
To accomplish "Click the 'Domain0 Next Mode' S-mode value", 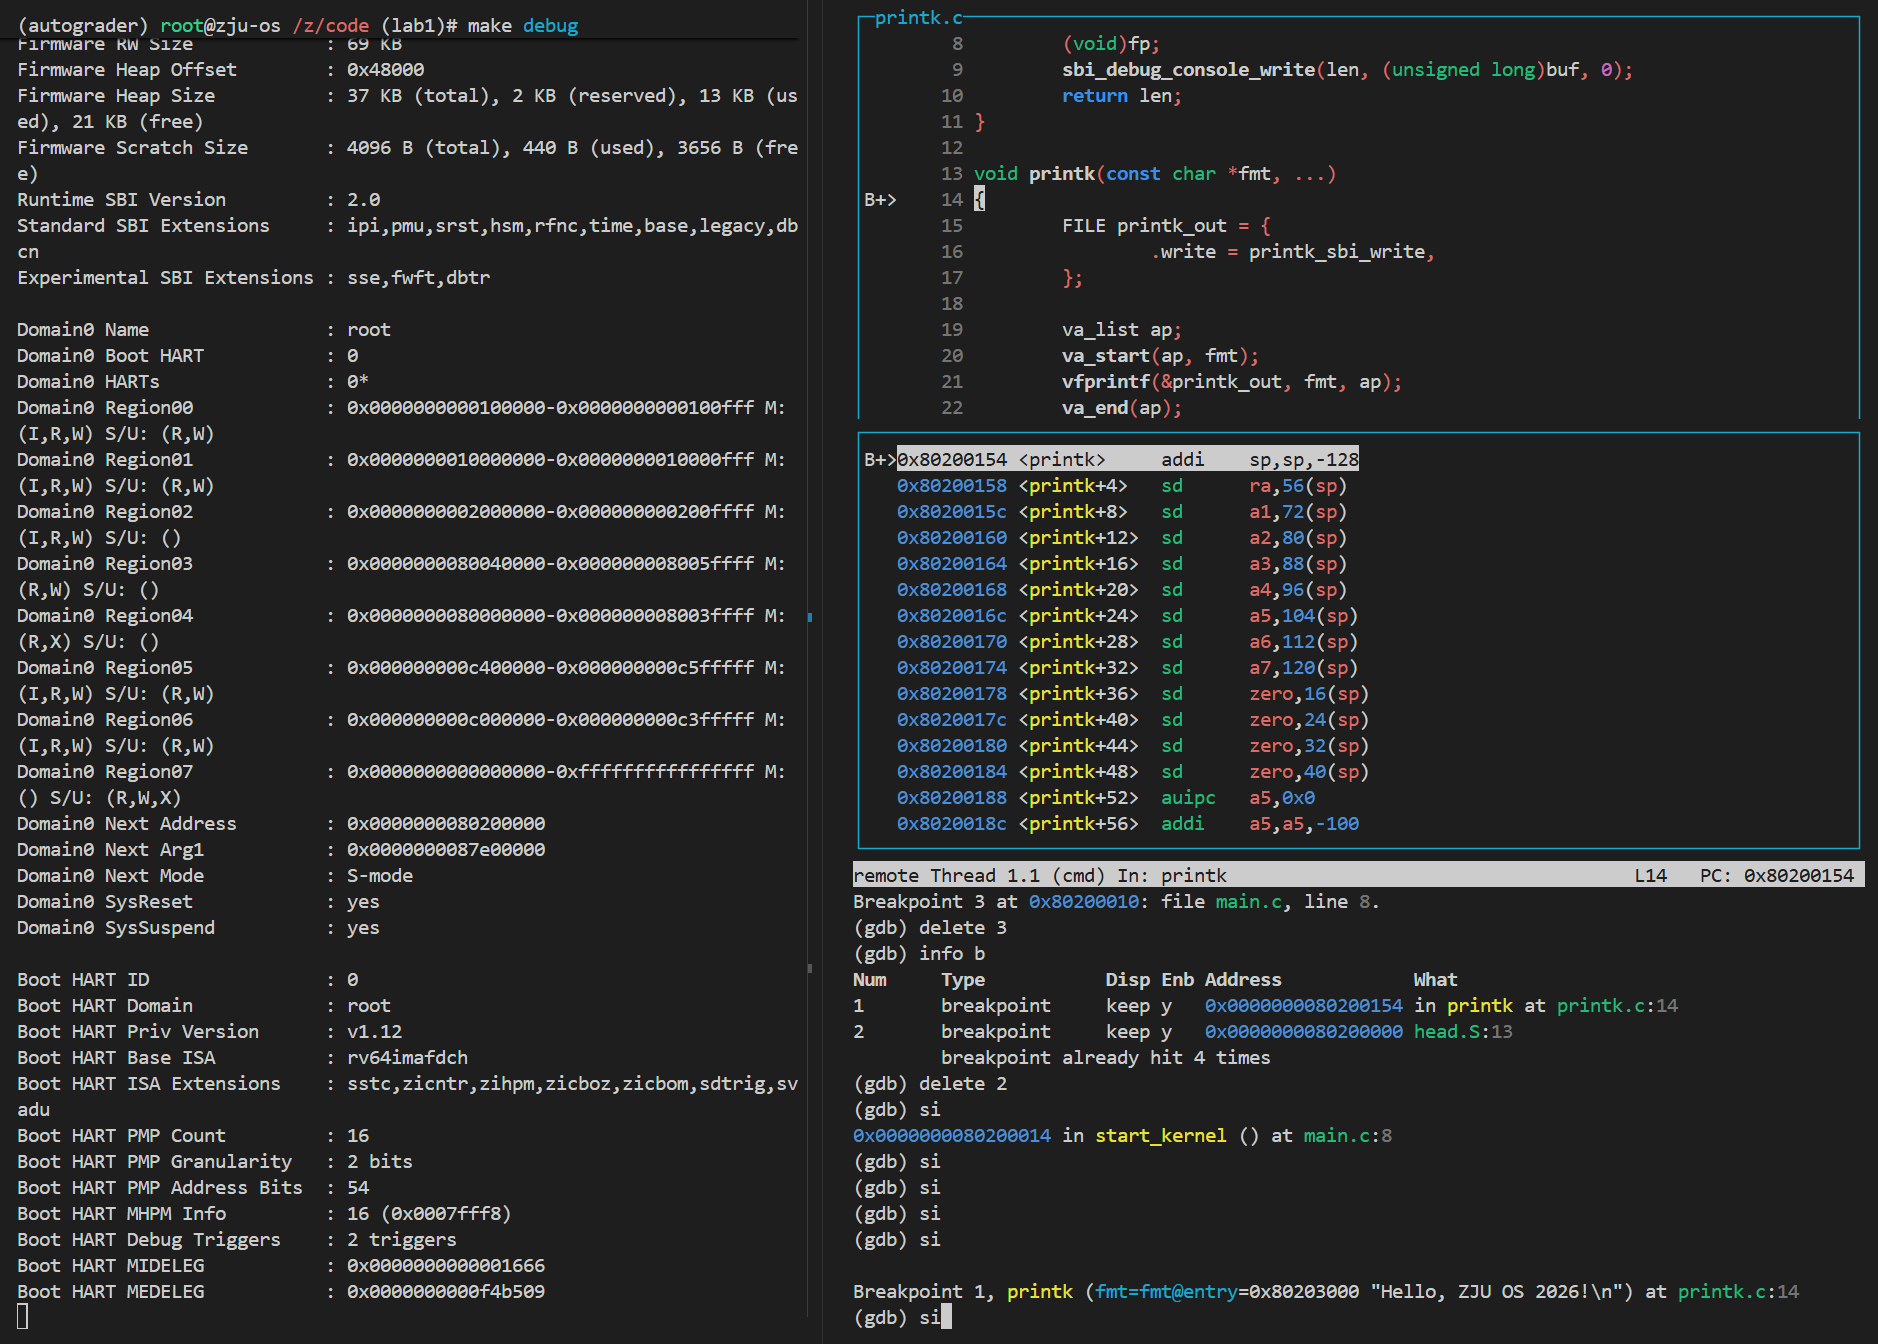I will tap(380, 876).
